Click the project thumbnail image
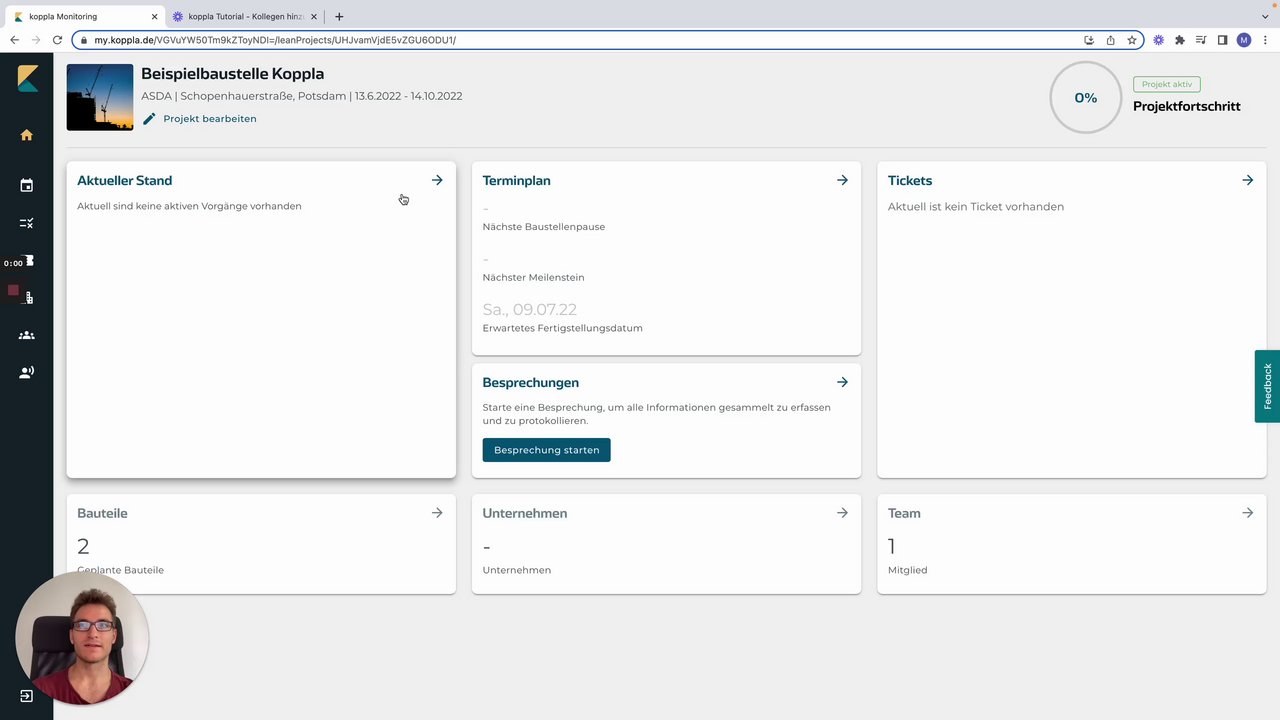 100,97
